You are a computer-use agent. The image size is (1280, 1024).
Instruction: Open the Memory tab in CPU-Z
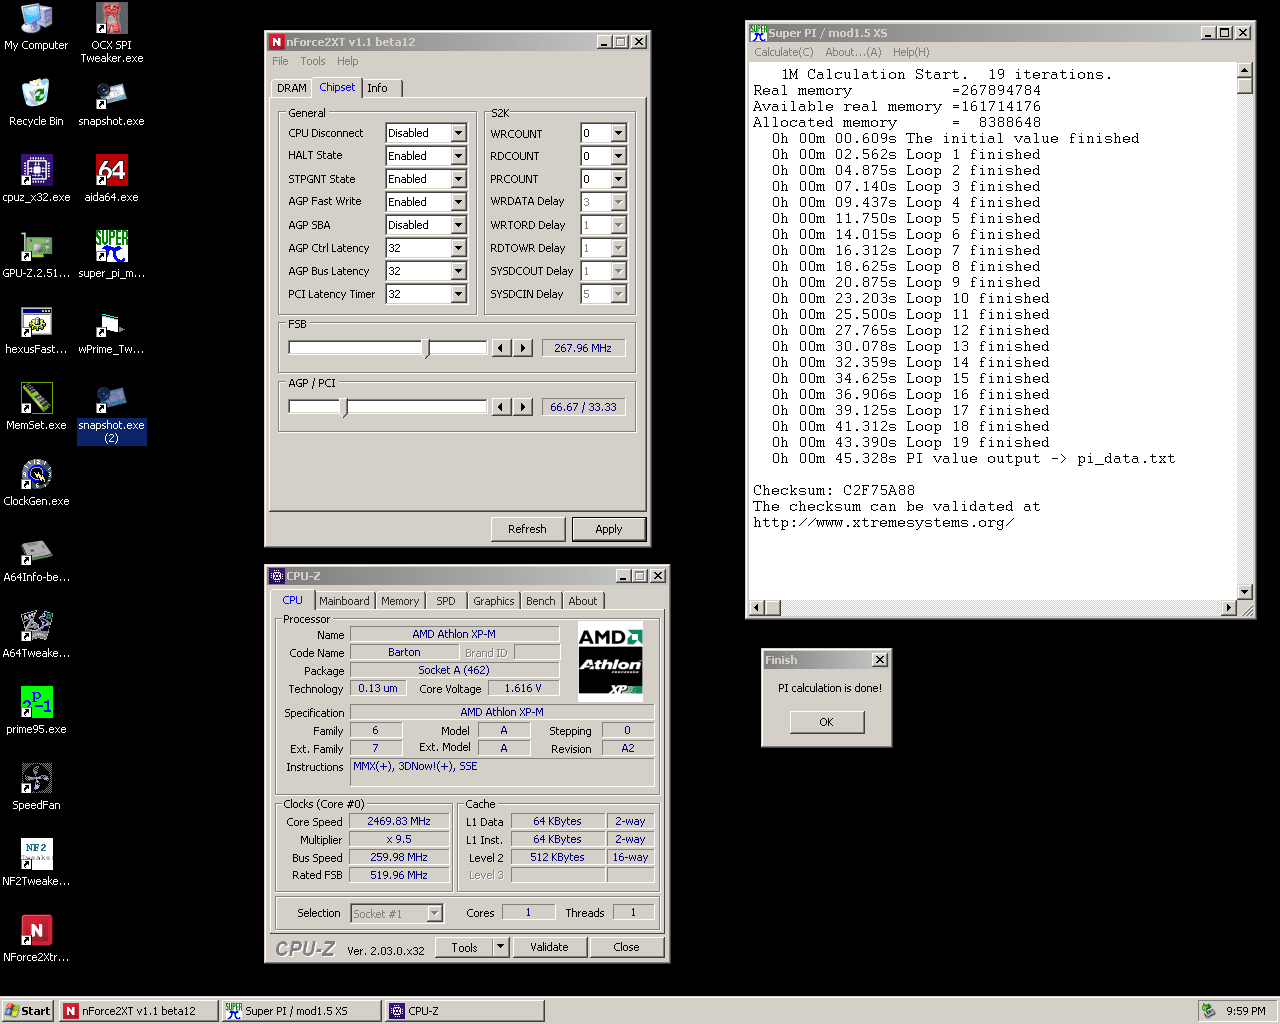click(400, 601)
